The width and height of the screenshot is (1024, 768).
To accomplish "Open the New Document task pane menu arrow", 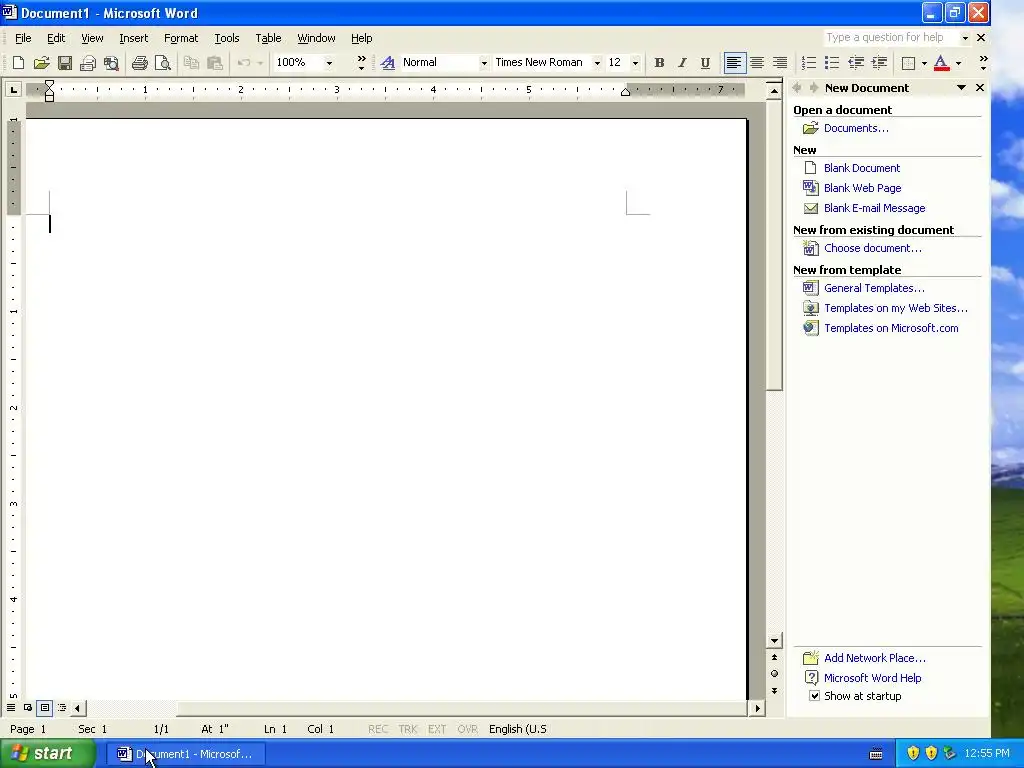I will 961,88.
